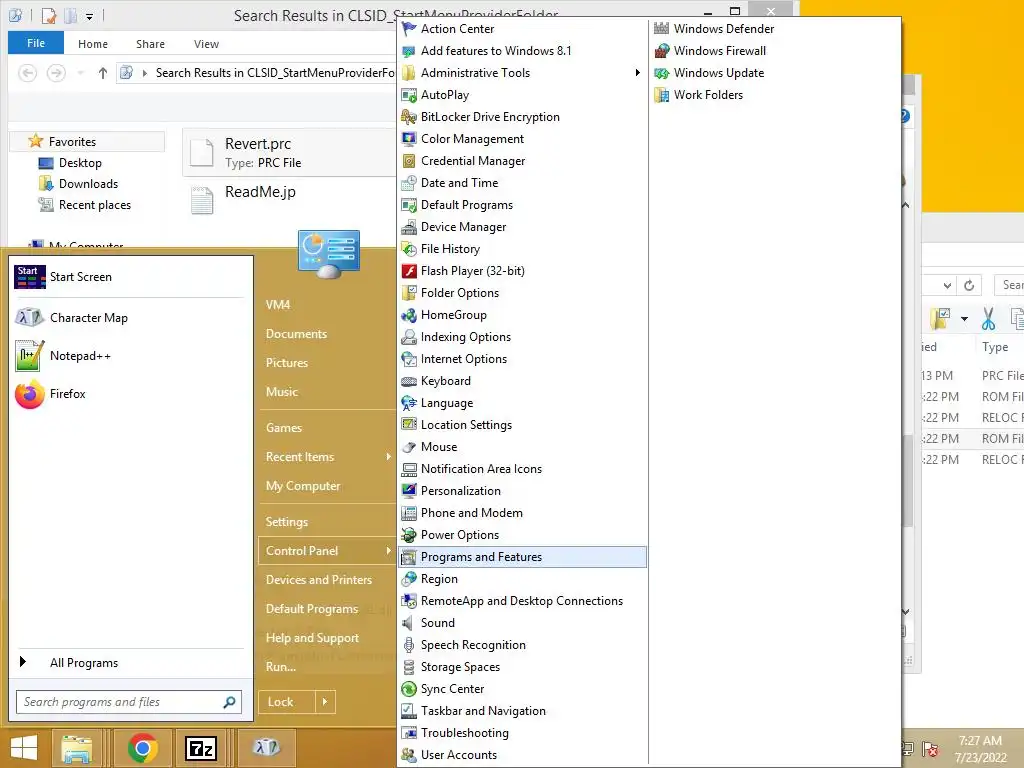The image size is (1024, 768).
Task: Open Action Center flag icon
Action: coord(409,29)
